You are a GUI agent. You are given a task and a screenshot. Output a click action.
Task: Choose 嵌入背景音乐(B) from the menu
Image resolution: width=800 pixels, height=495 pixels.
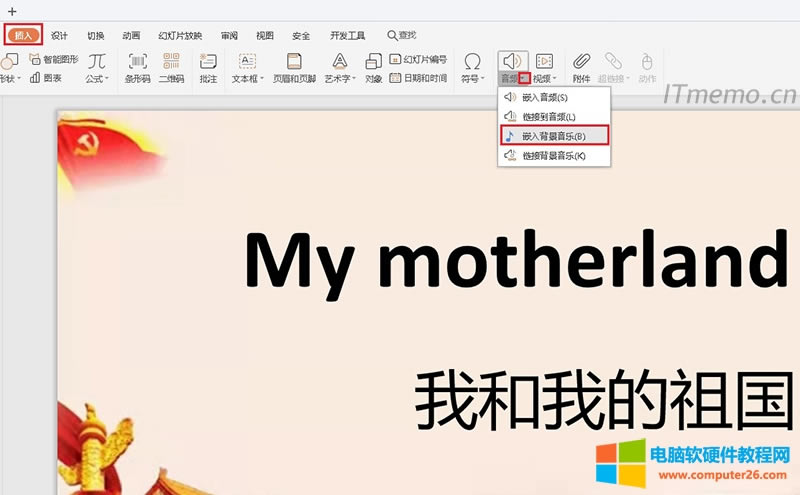tap(554, 135)
